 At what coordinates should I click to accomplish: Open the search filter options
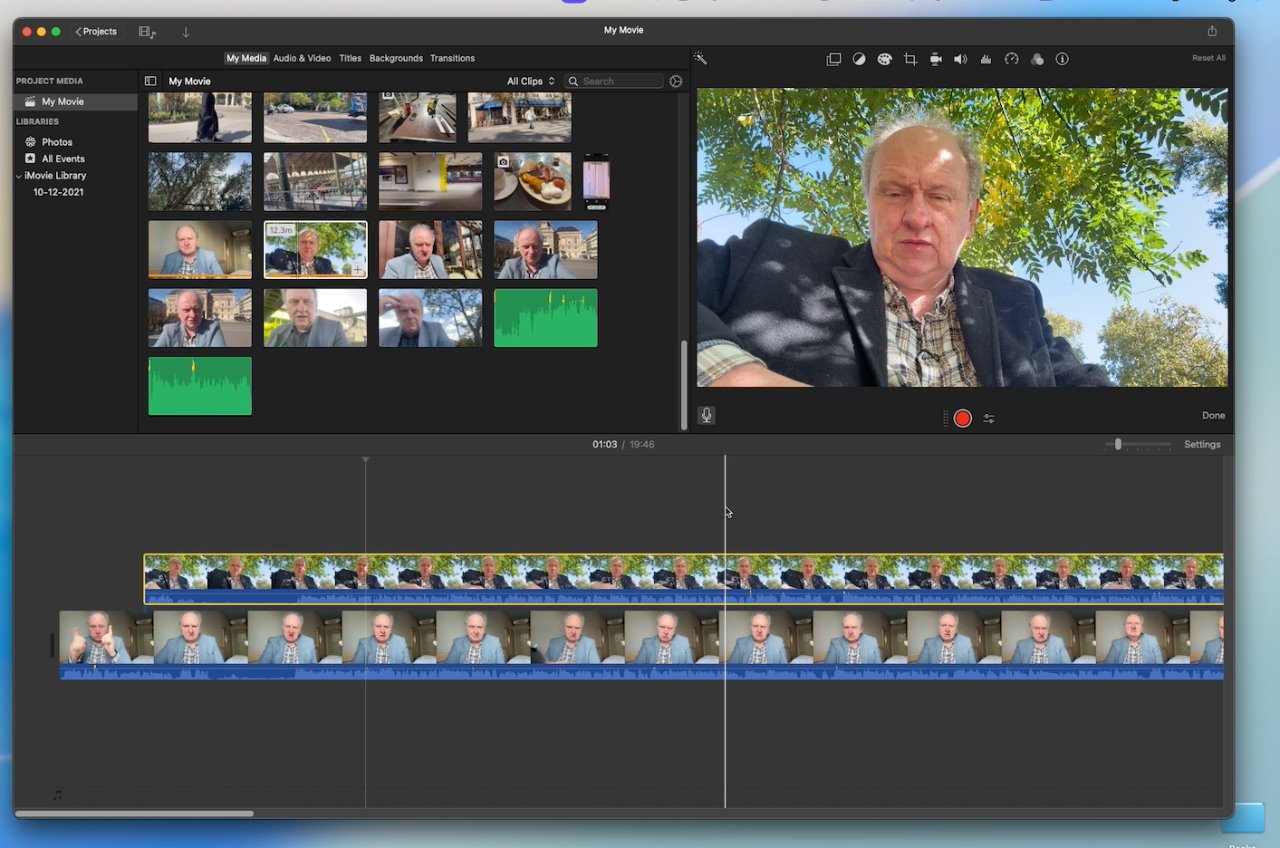[675, 81]
